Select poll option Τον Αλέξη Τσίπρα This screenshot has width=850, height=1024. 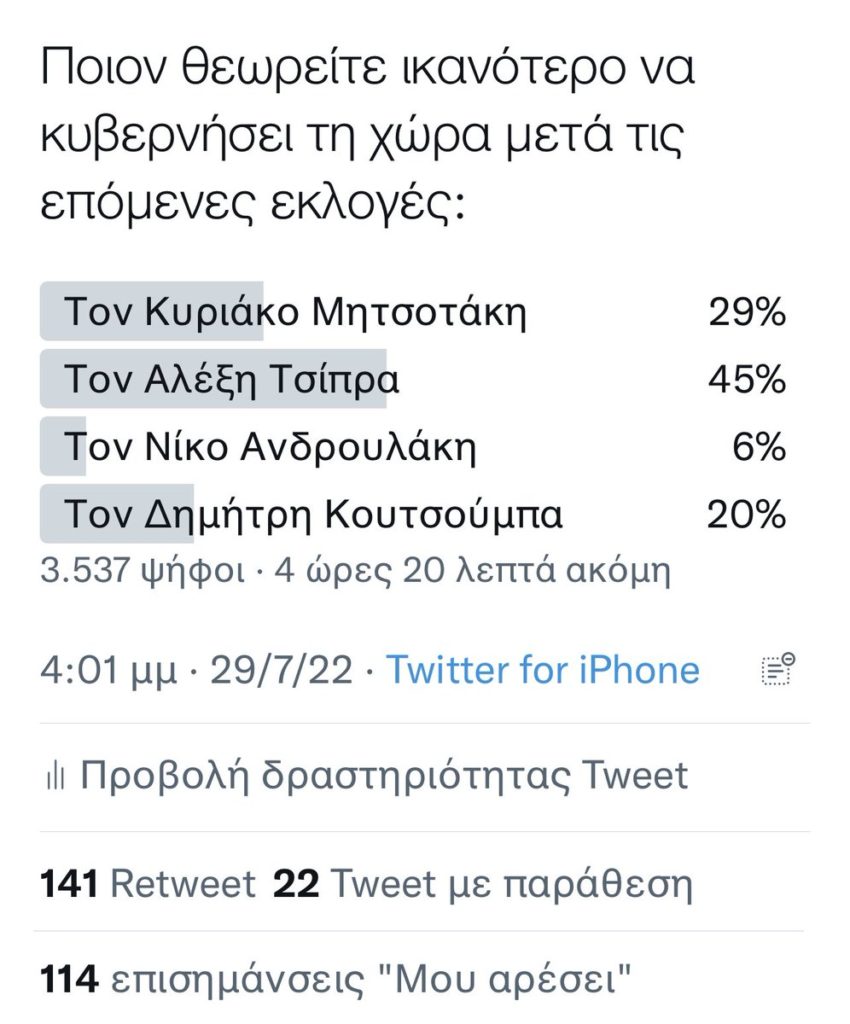pyautogui.click(x=414, y=379)
